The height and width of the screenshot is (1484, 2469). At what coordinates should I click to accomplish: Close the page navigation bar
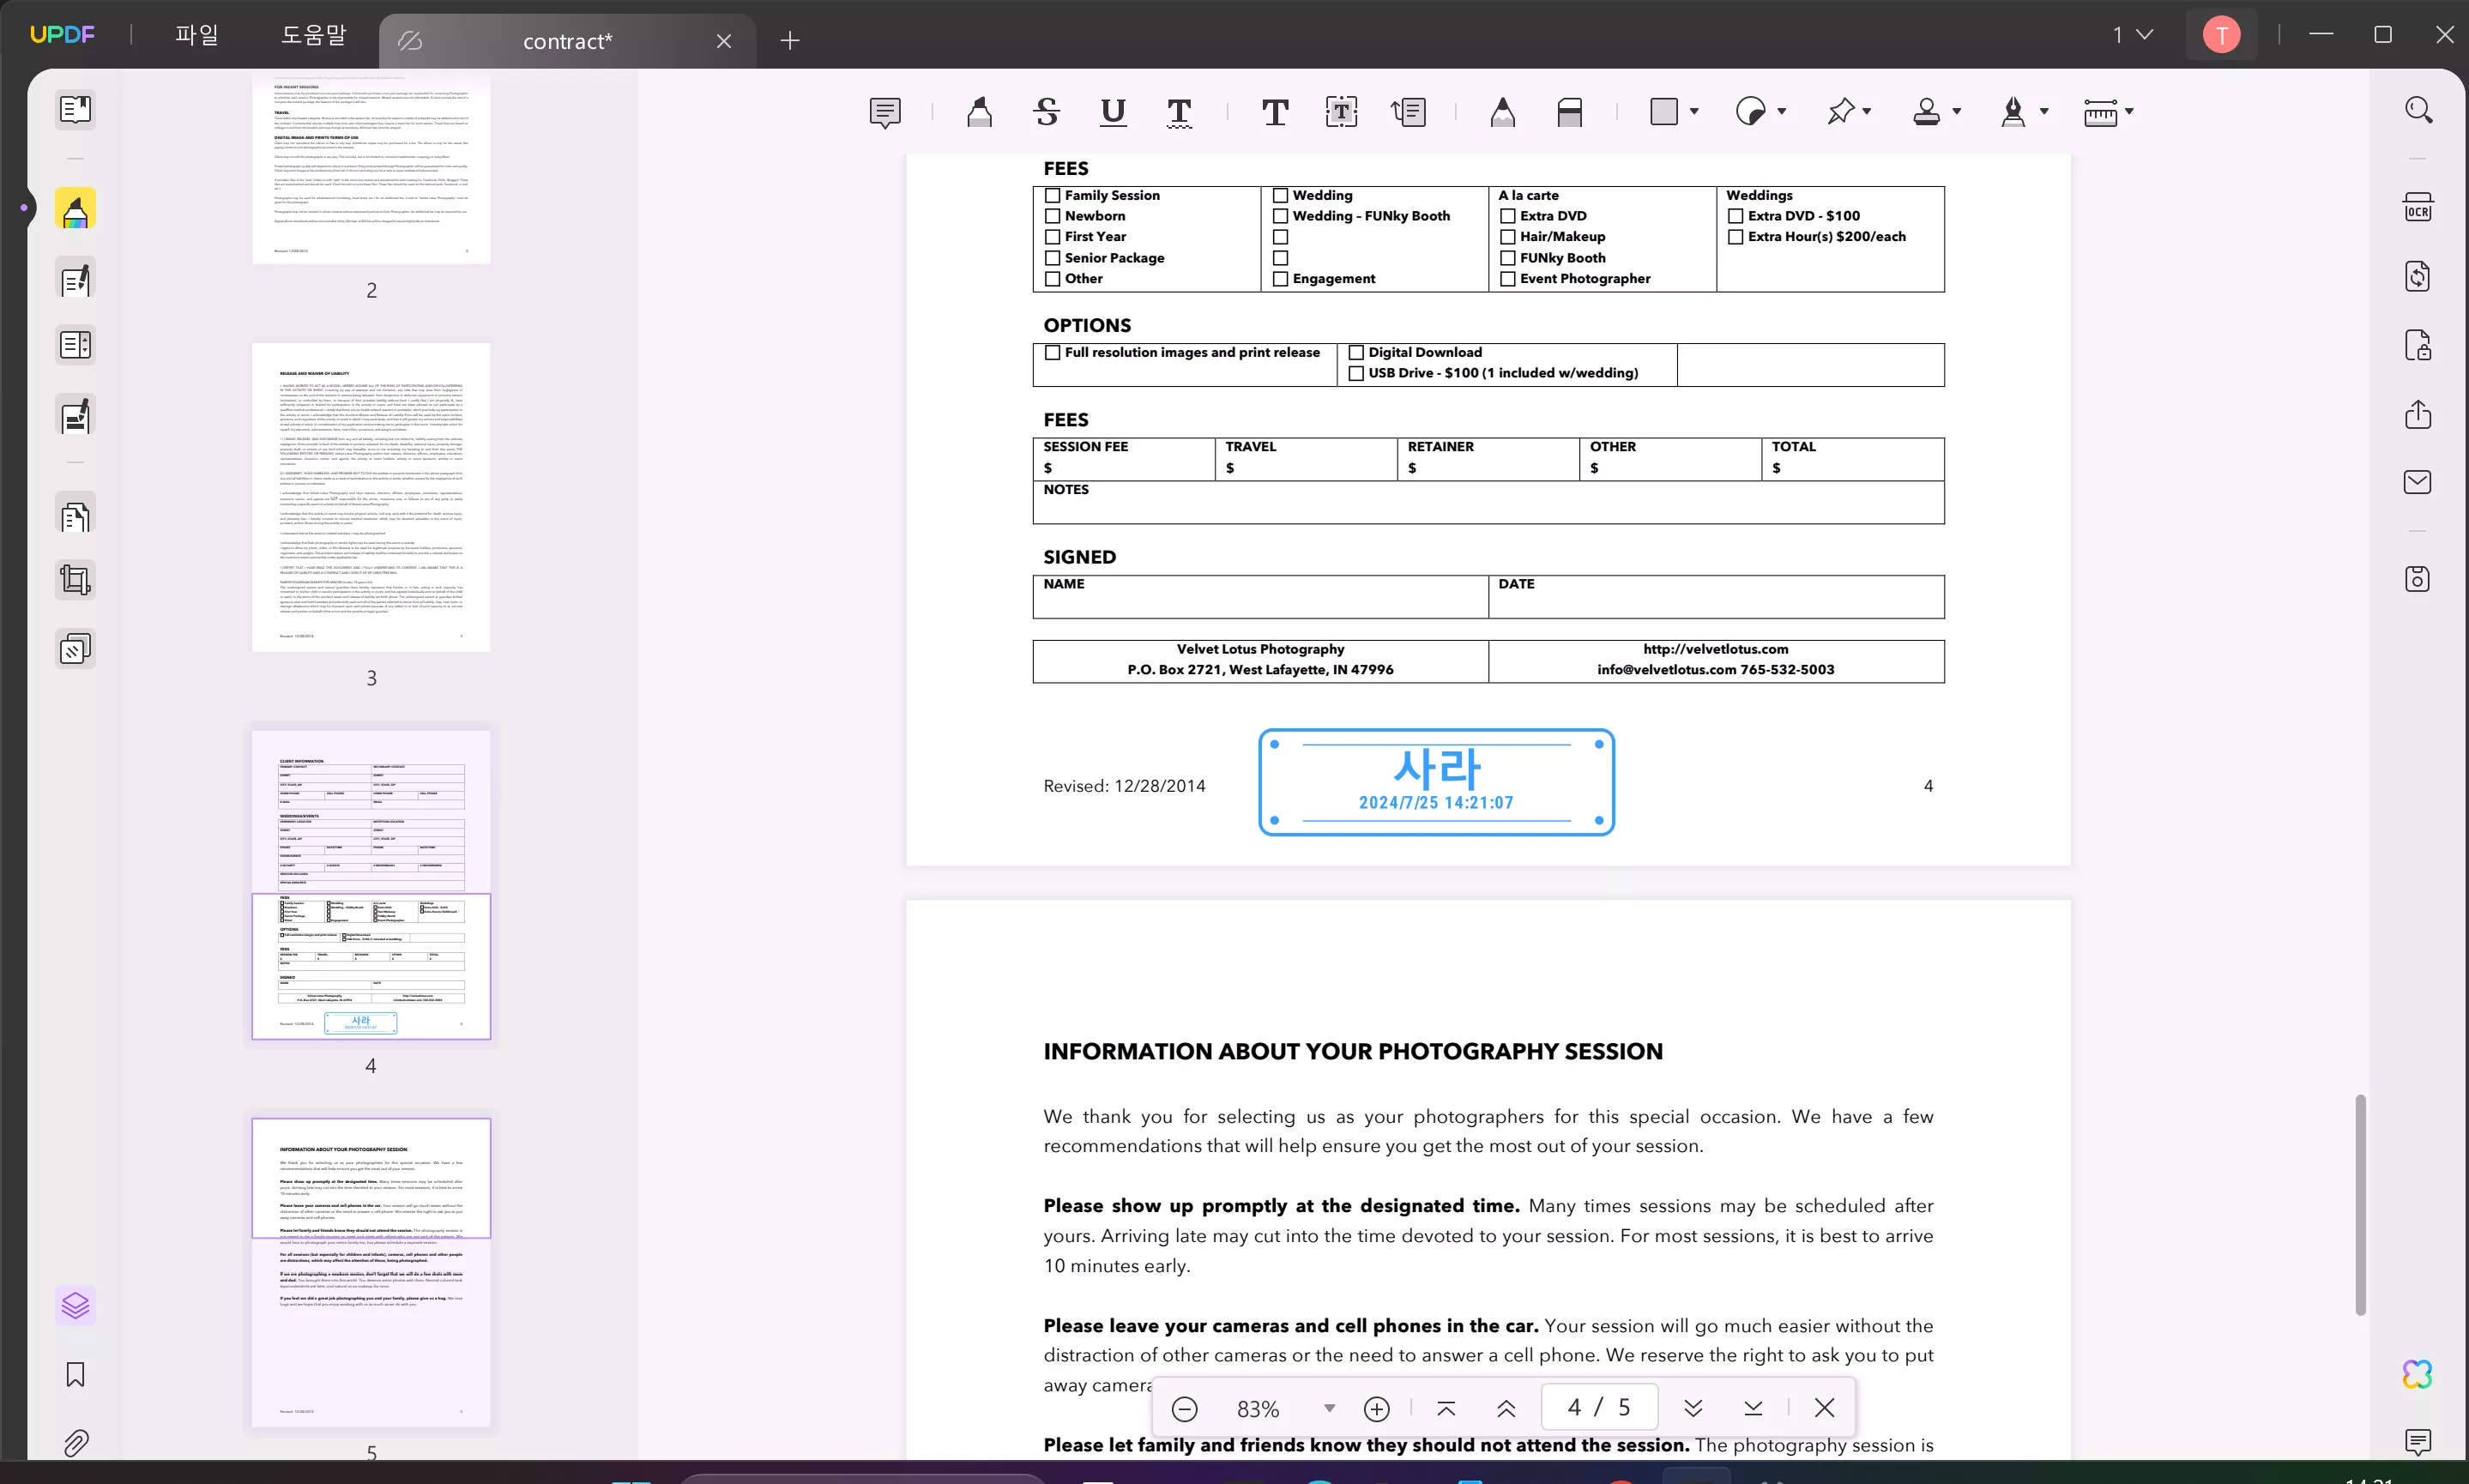[1824, 1408]
